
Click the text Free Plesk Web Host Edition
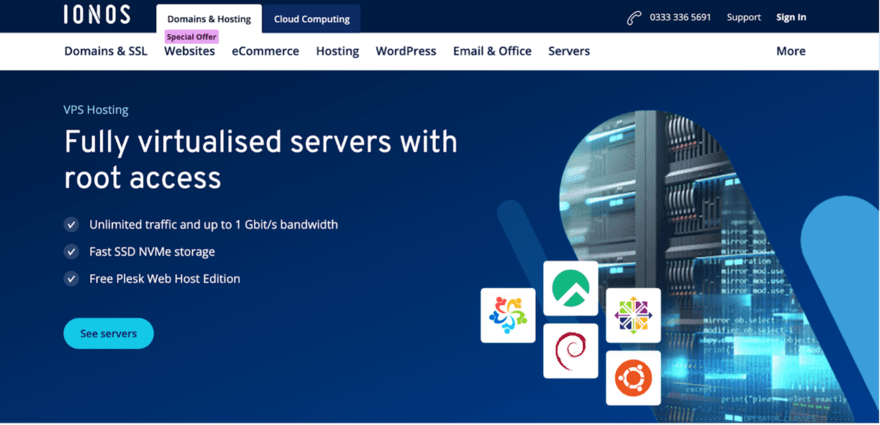pyautogui.click(x=164, y=279)
